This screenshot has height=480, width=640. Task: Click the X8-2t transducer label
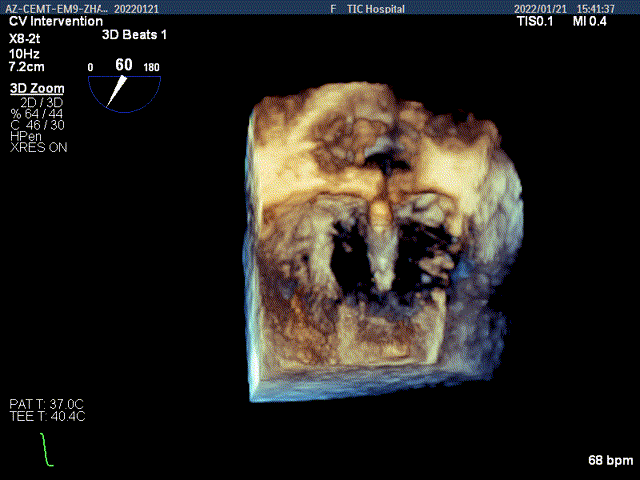25,36
